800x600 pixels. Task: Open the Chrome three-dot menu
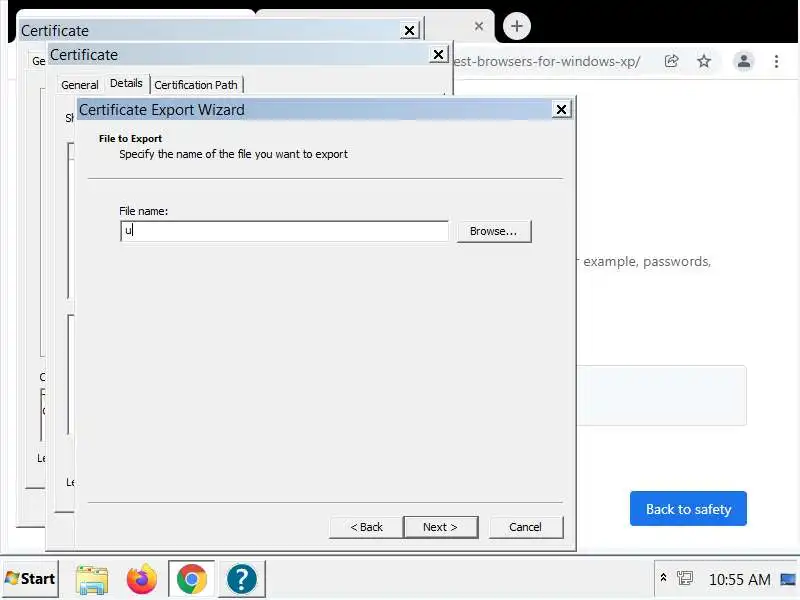click(x=776, y=61)
